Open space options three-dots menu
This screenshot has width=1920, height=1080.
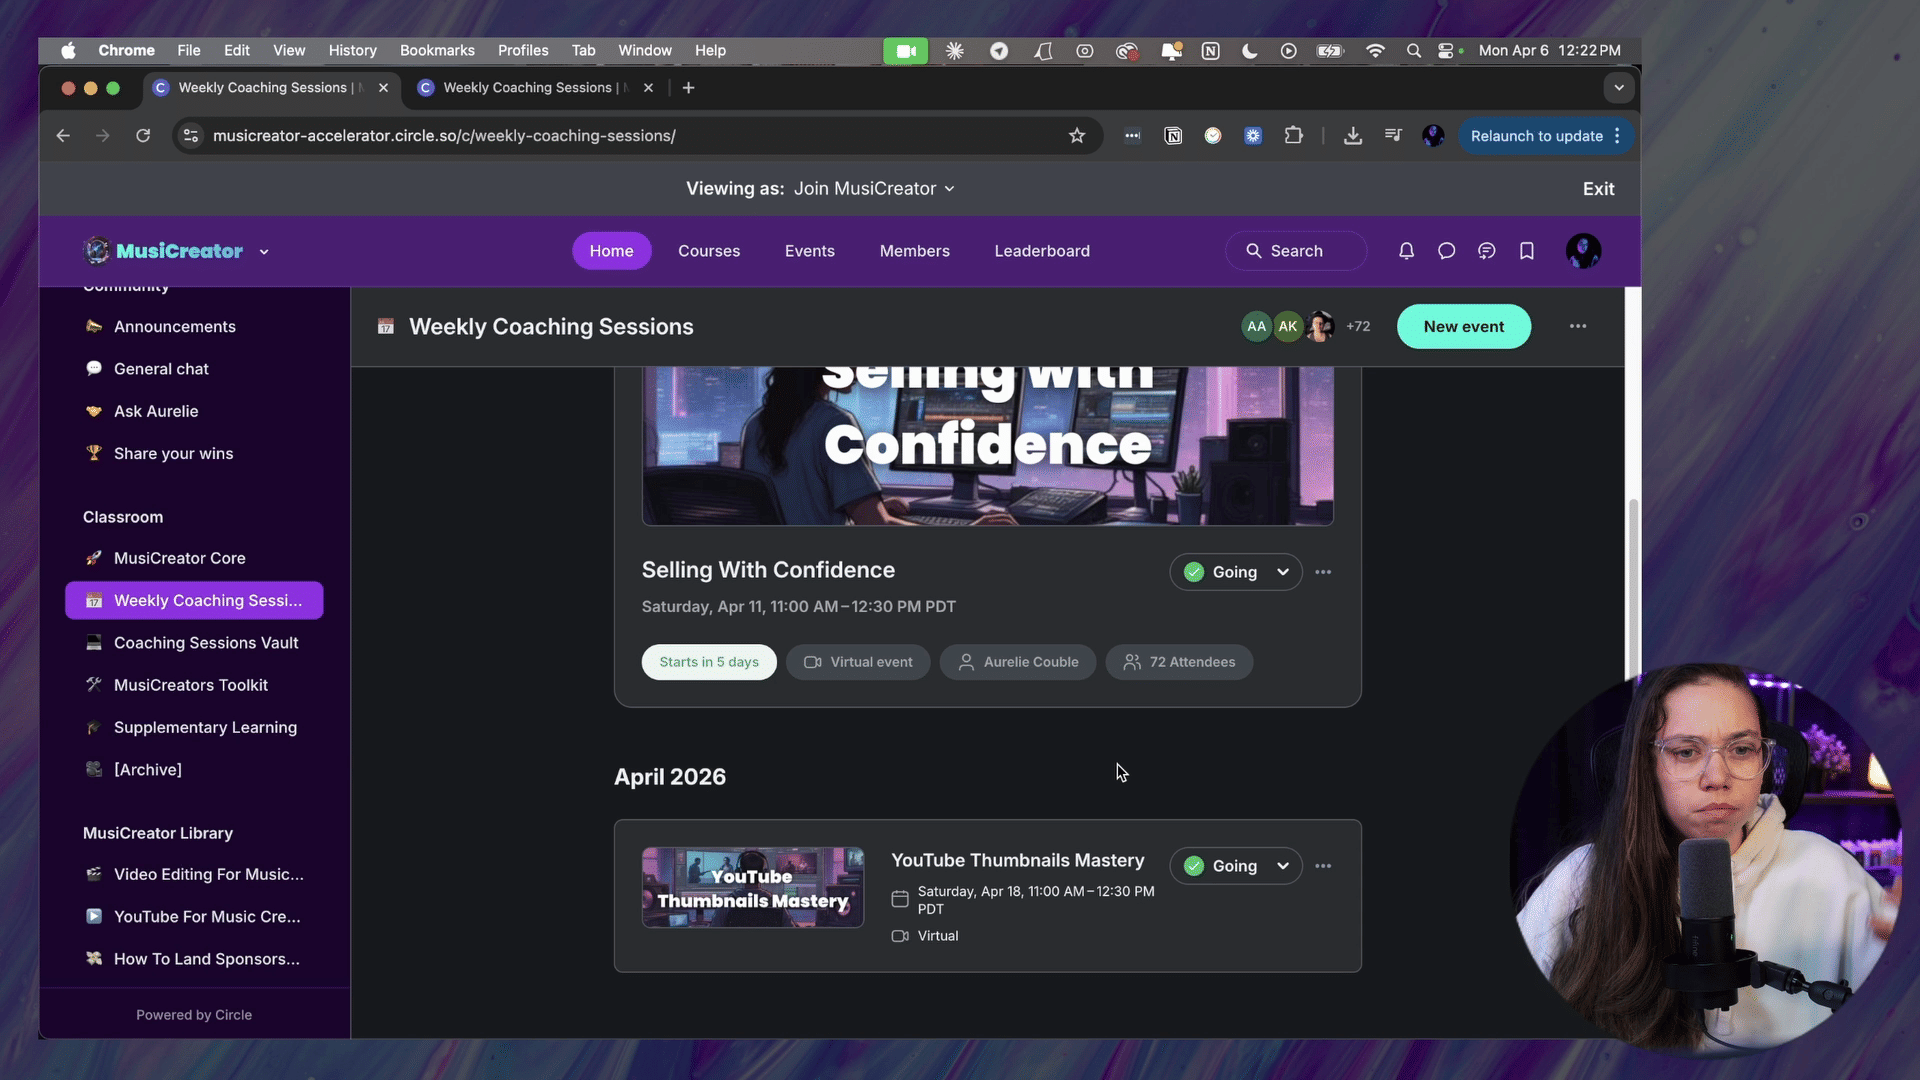click(1577, 326)
